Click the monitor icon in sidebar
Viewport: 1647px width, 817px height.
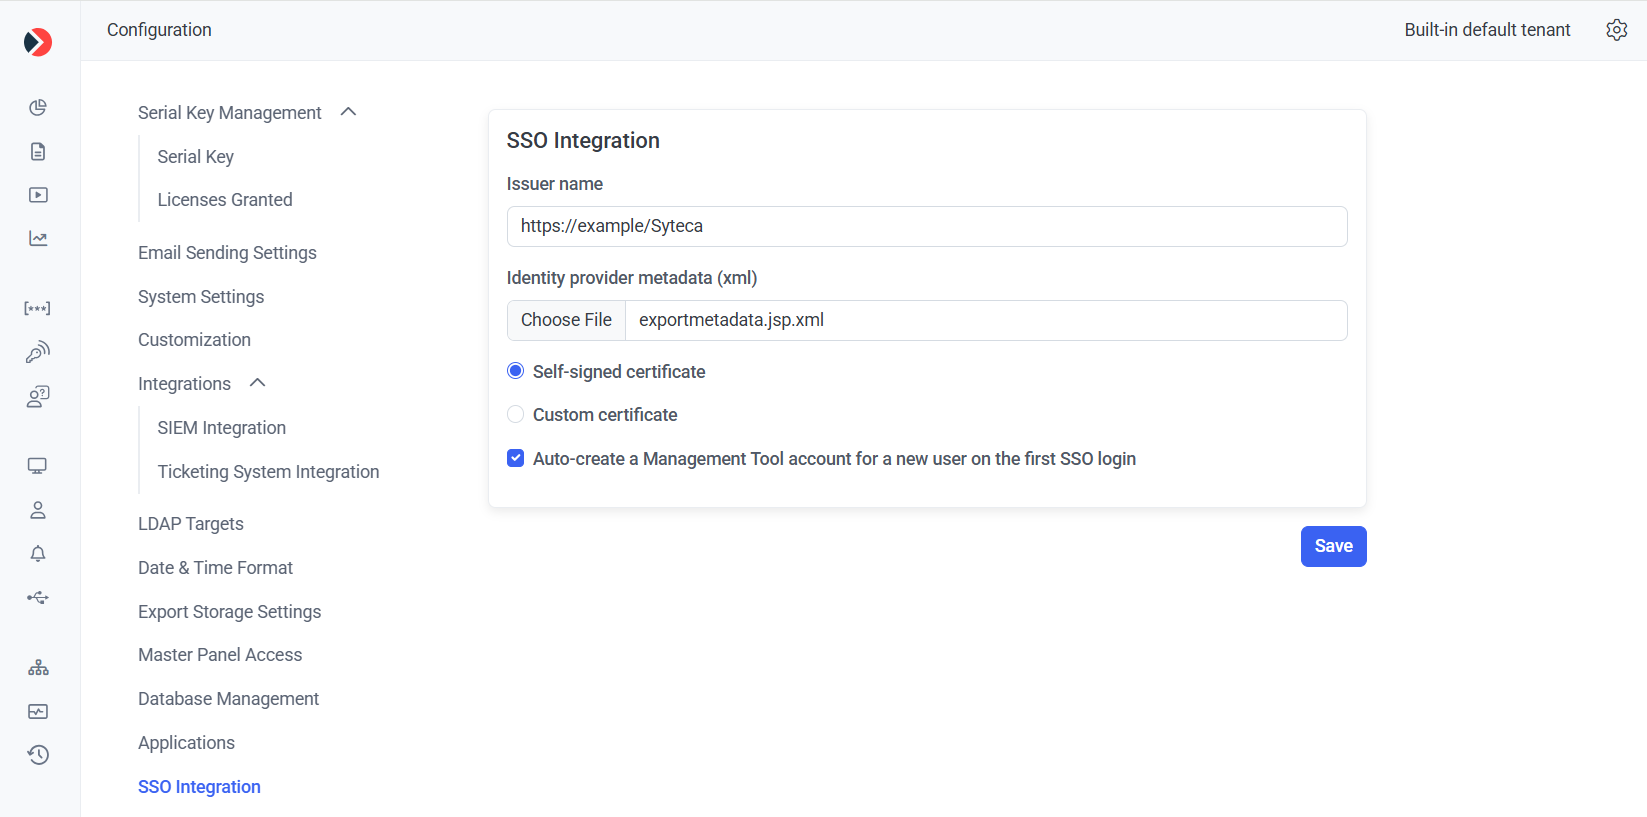pos(38,466)
